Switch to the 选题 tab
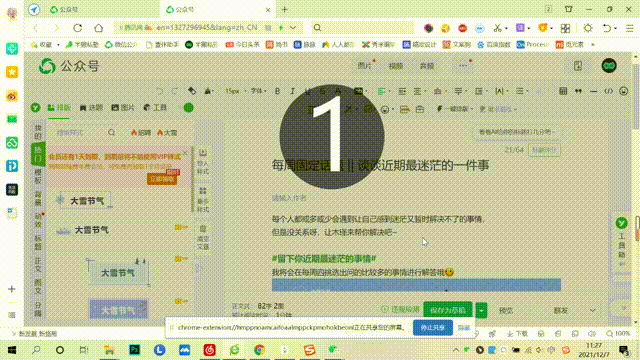This screenshot has width=640, height=360. point(91,108)
